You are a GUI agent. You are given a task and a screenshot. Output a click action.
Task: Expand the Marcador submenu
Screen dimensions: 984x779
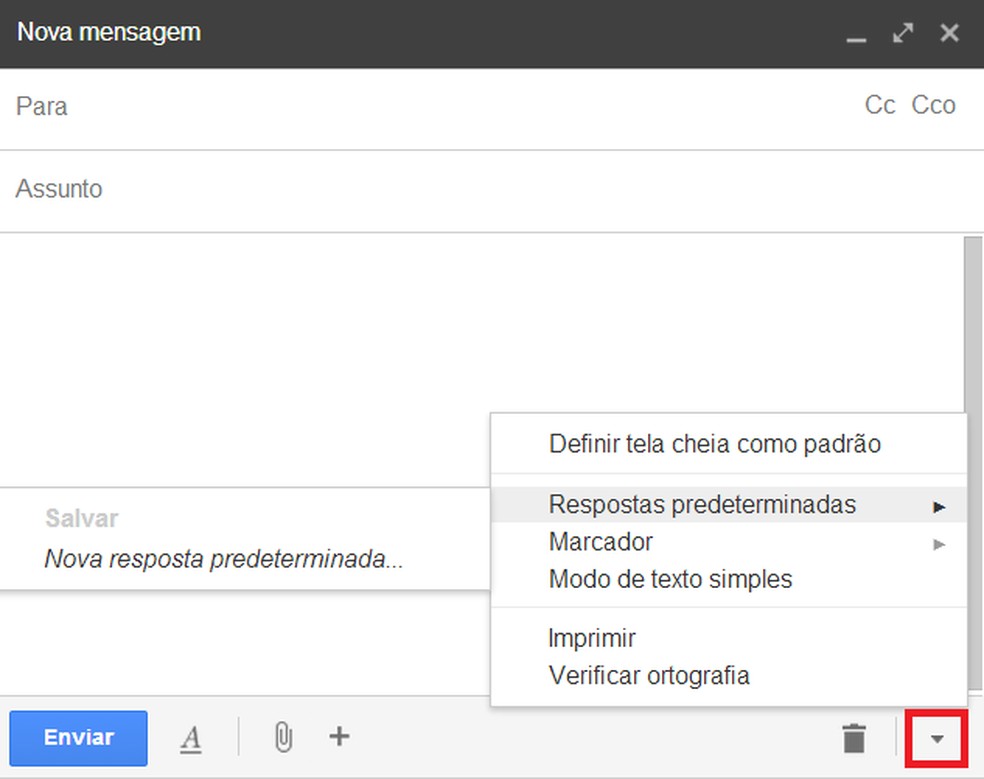pos(600,542)
